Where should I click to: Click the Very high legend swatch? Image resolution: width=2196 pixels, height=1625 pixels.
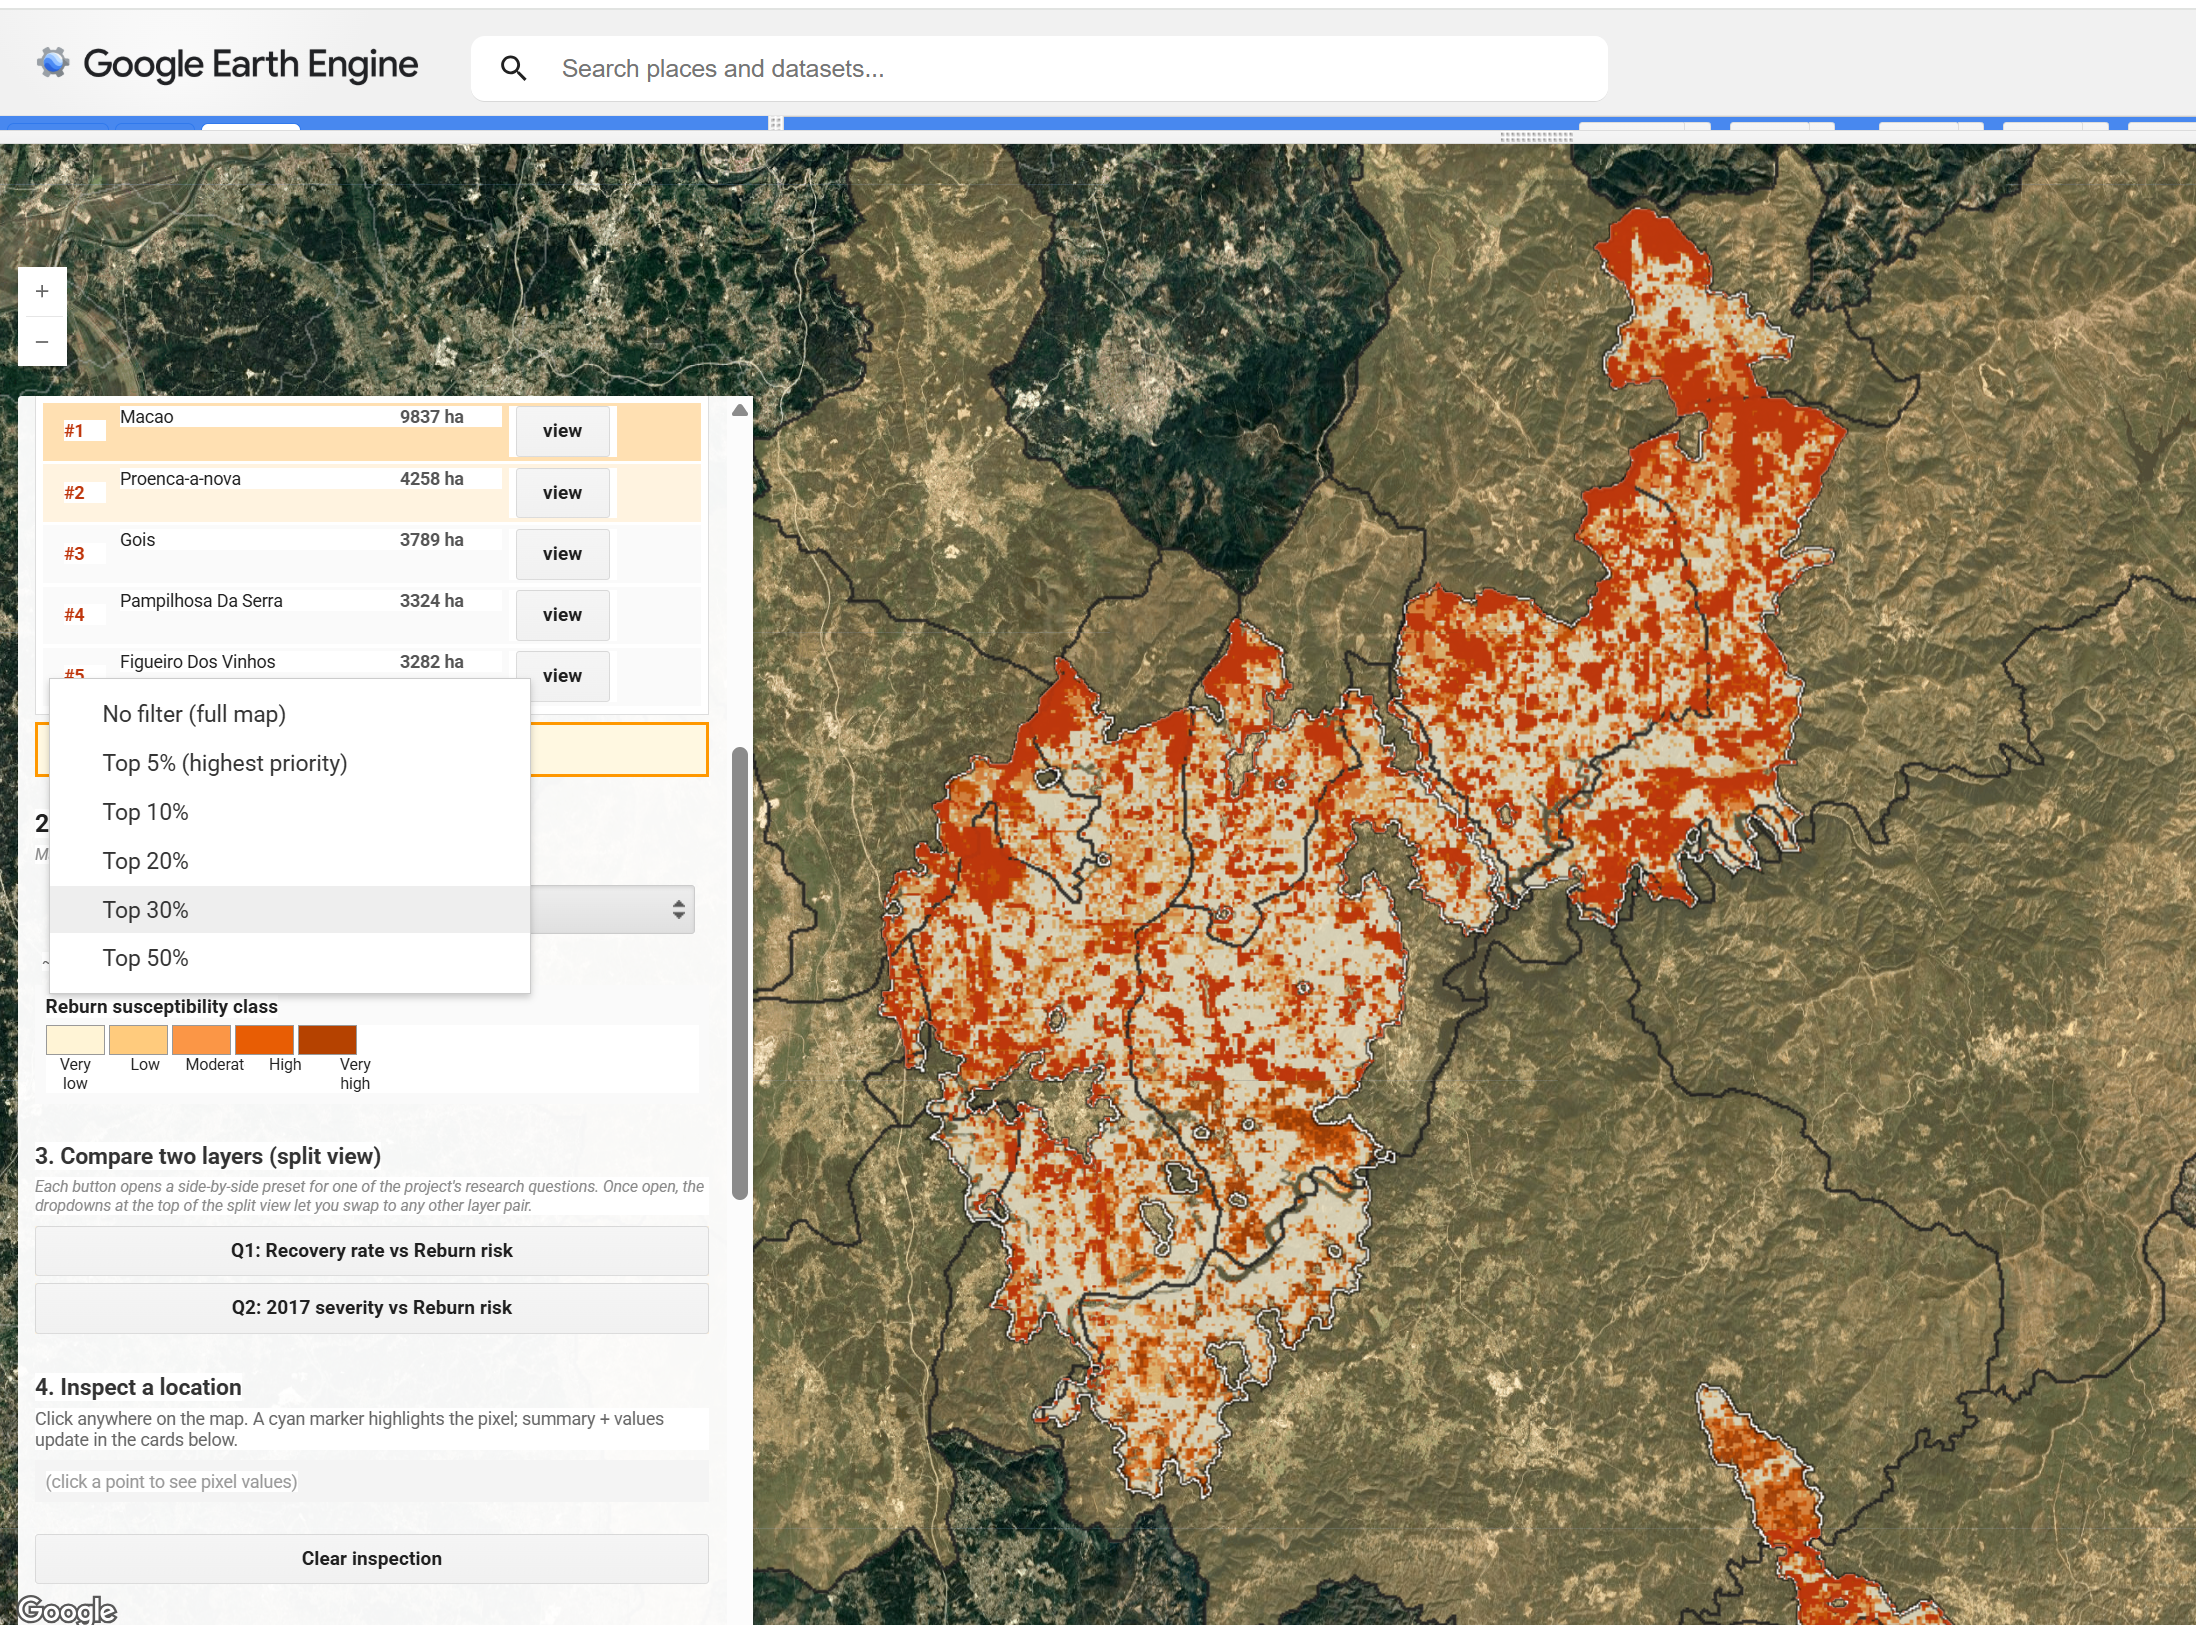point(328,1039)
